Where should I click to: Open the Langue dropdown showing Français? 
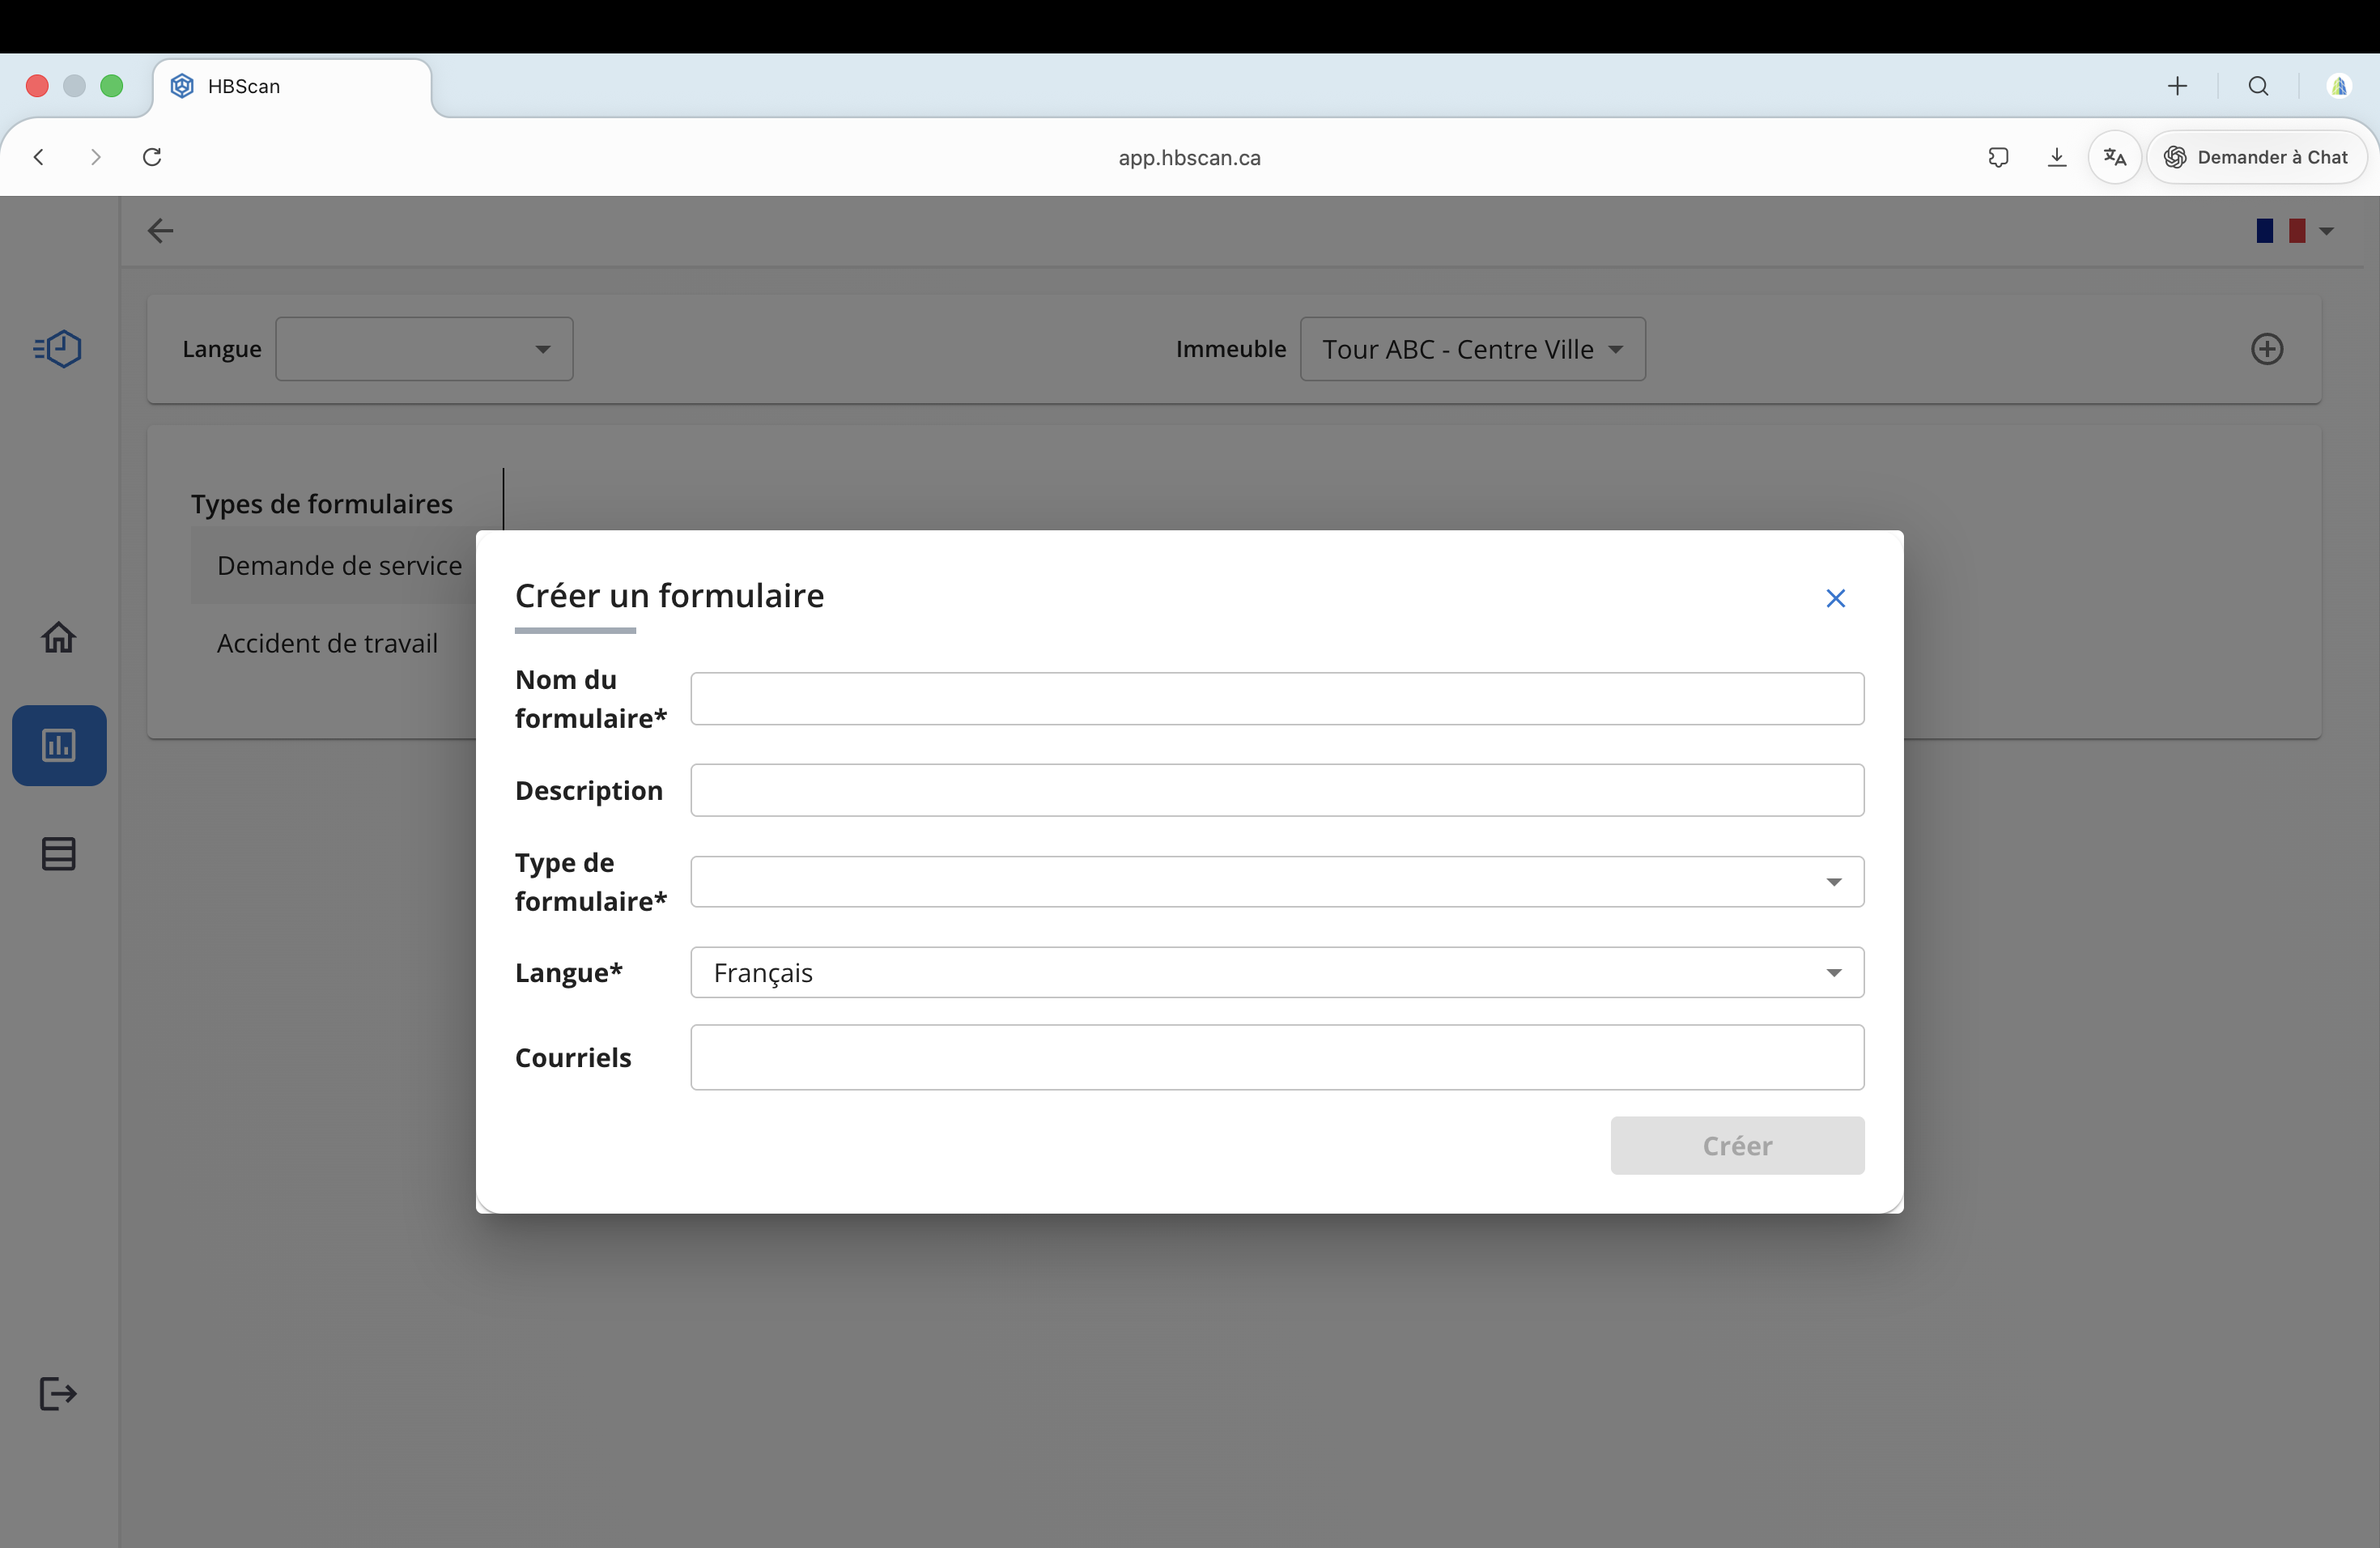pyautogui.click(x=1277, y=972)
